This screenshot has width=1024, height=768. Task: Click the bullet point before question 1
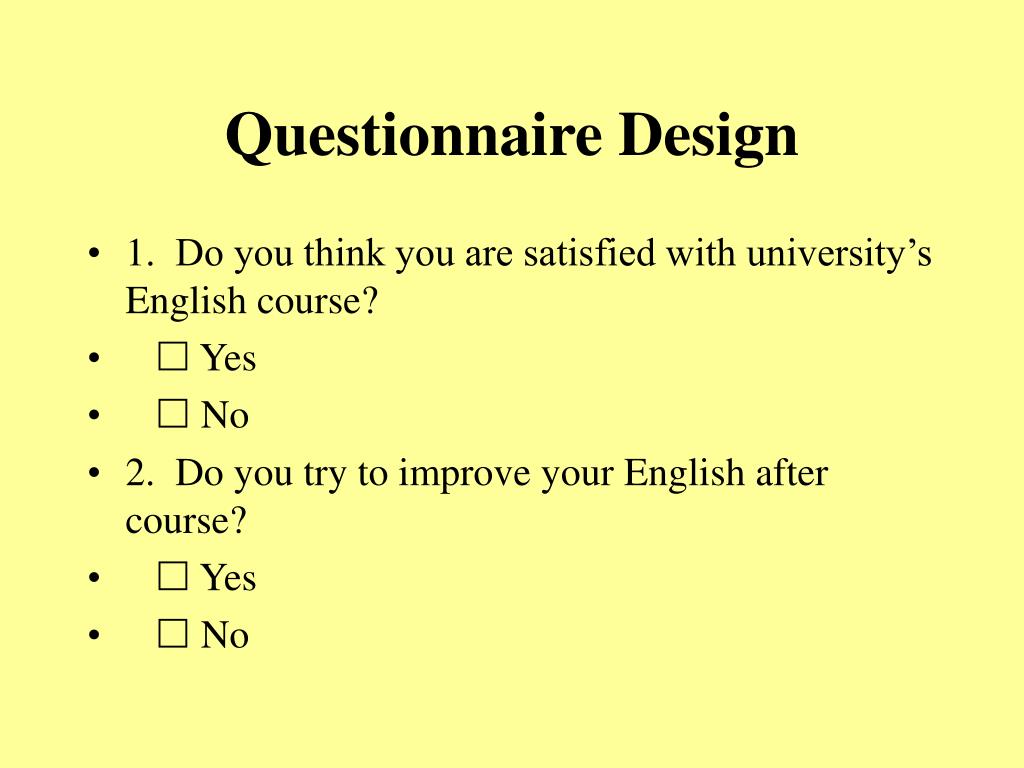95,253
